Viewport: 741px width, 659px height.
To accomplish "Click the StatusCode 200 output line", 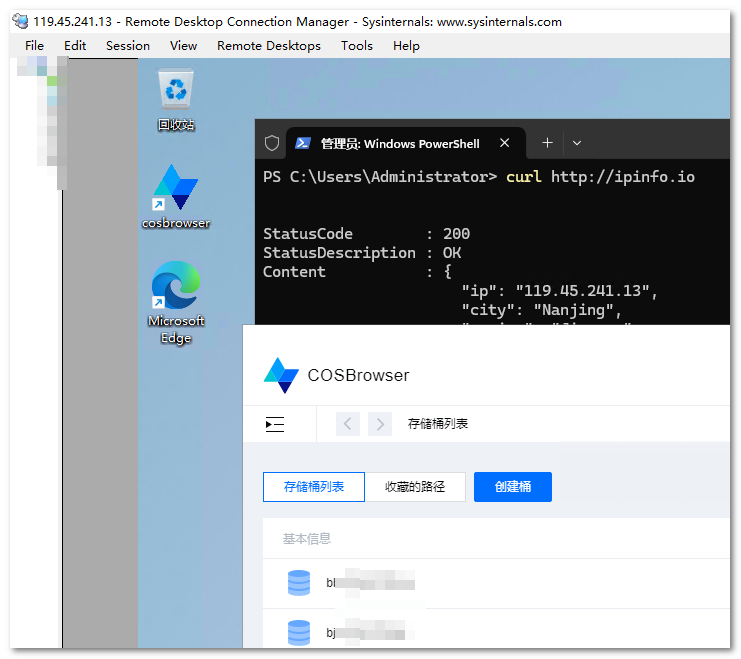I will tap(366, 234).
